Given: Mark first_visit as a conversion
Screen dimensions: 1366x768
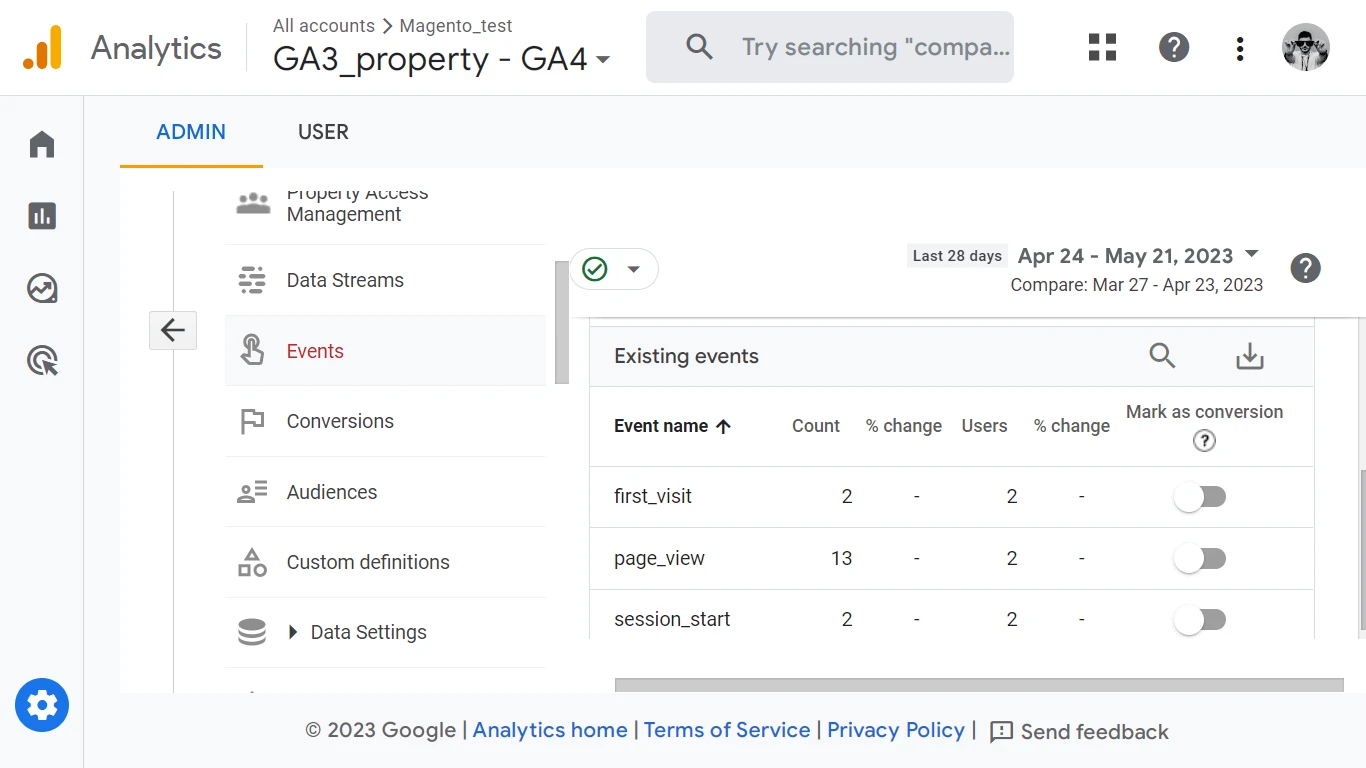Looking at the screenshot, I should tap(1200, 497).
